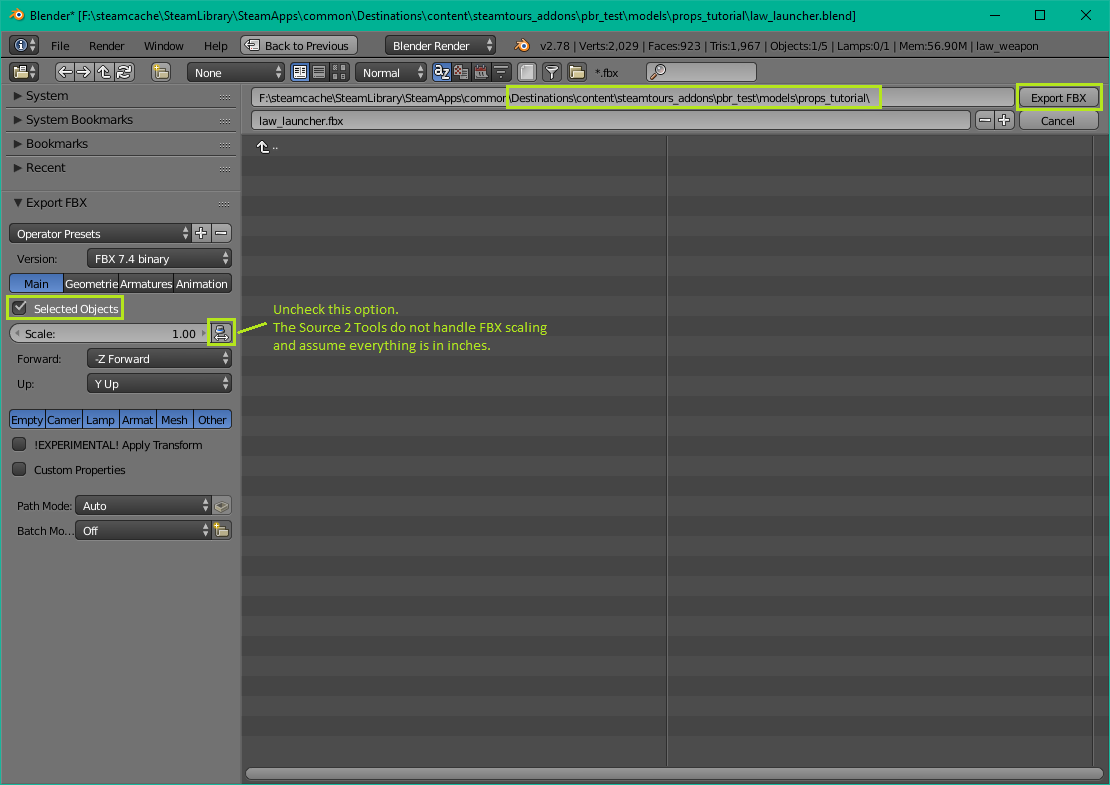Open the Normal display size dropdown
Image resolution: width=1110 pixels, height=785 pixels.
click(391, 72)
